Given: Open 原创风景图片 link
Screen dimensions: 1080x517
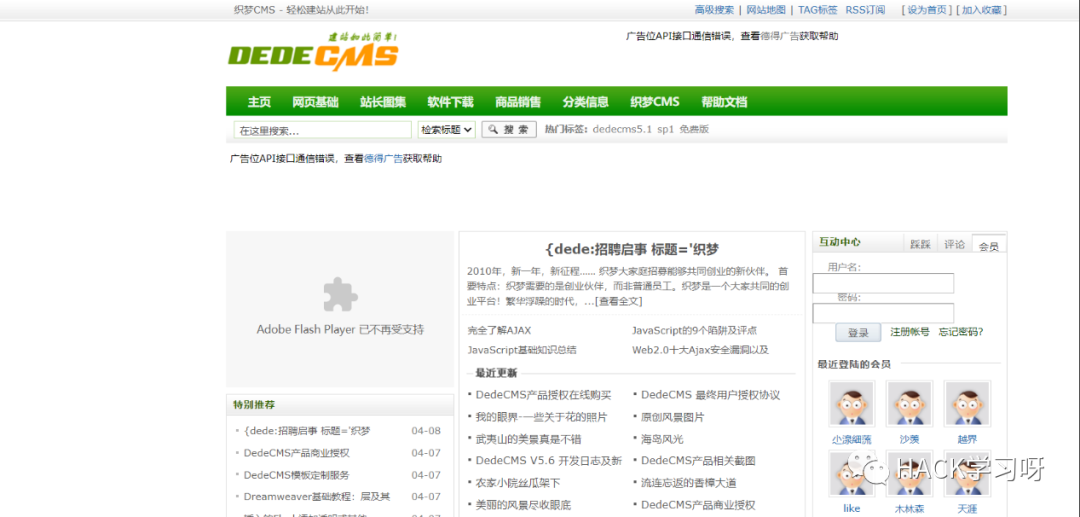Looking at the screenshot, I should pyautogui.click(x=672, y=417).
